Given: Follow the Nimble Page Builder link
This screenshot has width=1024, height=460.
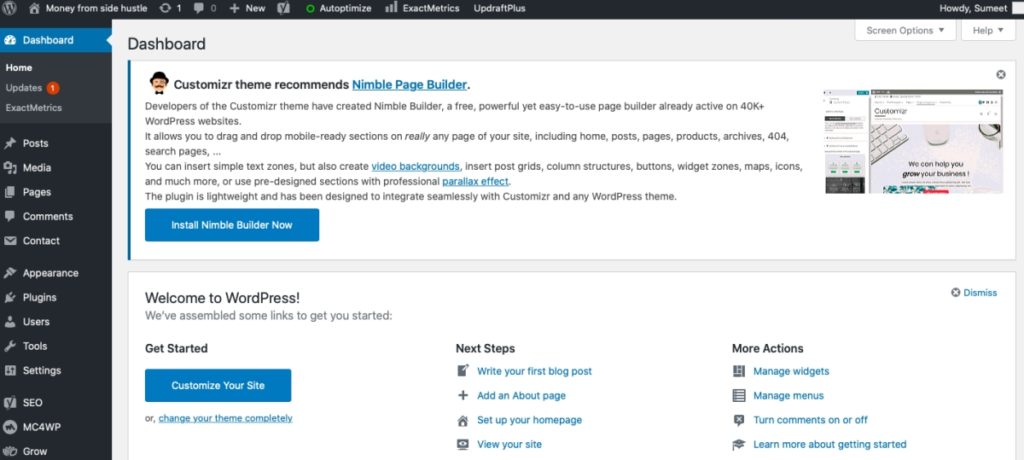Looking at the screenshot, I should 409,85.
